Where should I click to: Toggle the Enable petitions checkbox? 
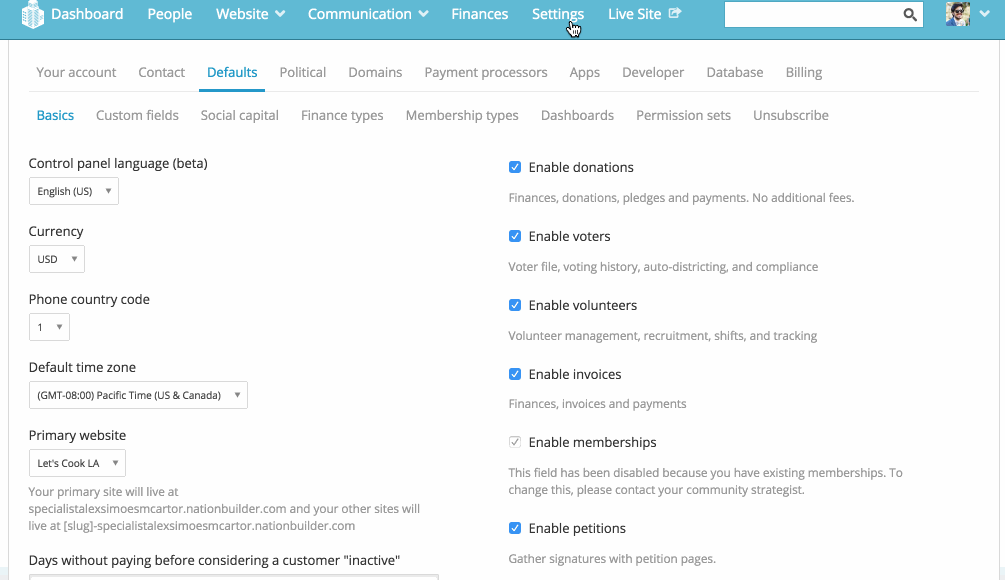coord(515,528)
